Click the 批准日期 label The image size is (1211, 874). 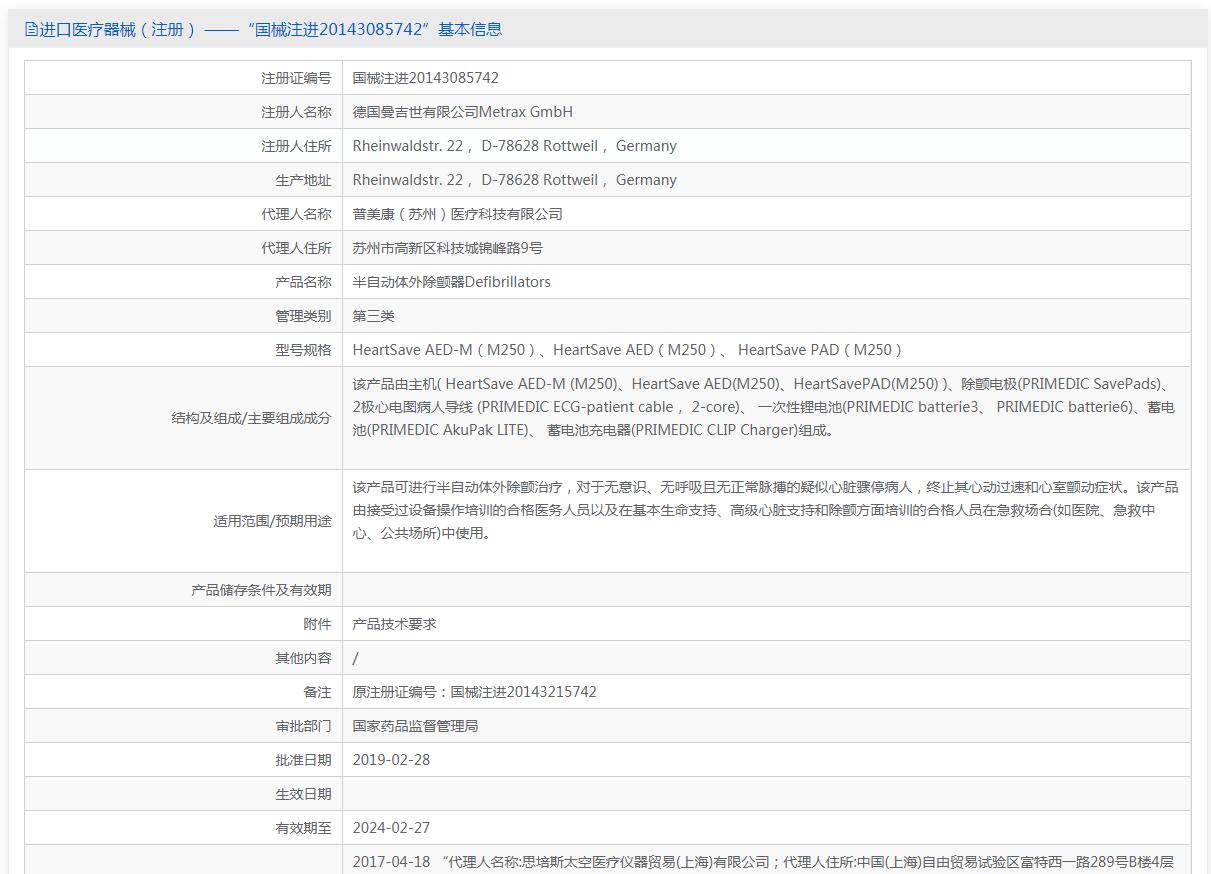point(303,760)
